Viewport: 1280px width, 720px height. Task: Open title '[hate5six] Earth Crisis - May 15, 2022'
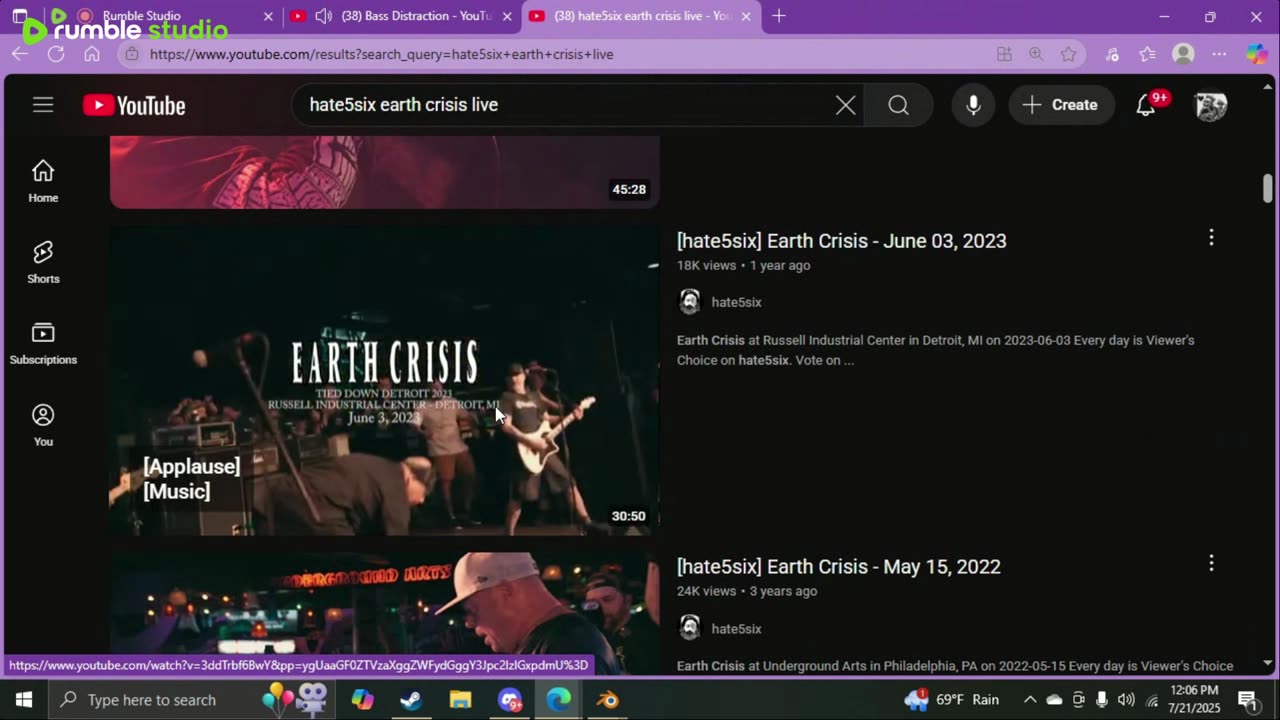[839, 567]
